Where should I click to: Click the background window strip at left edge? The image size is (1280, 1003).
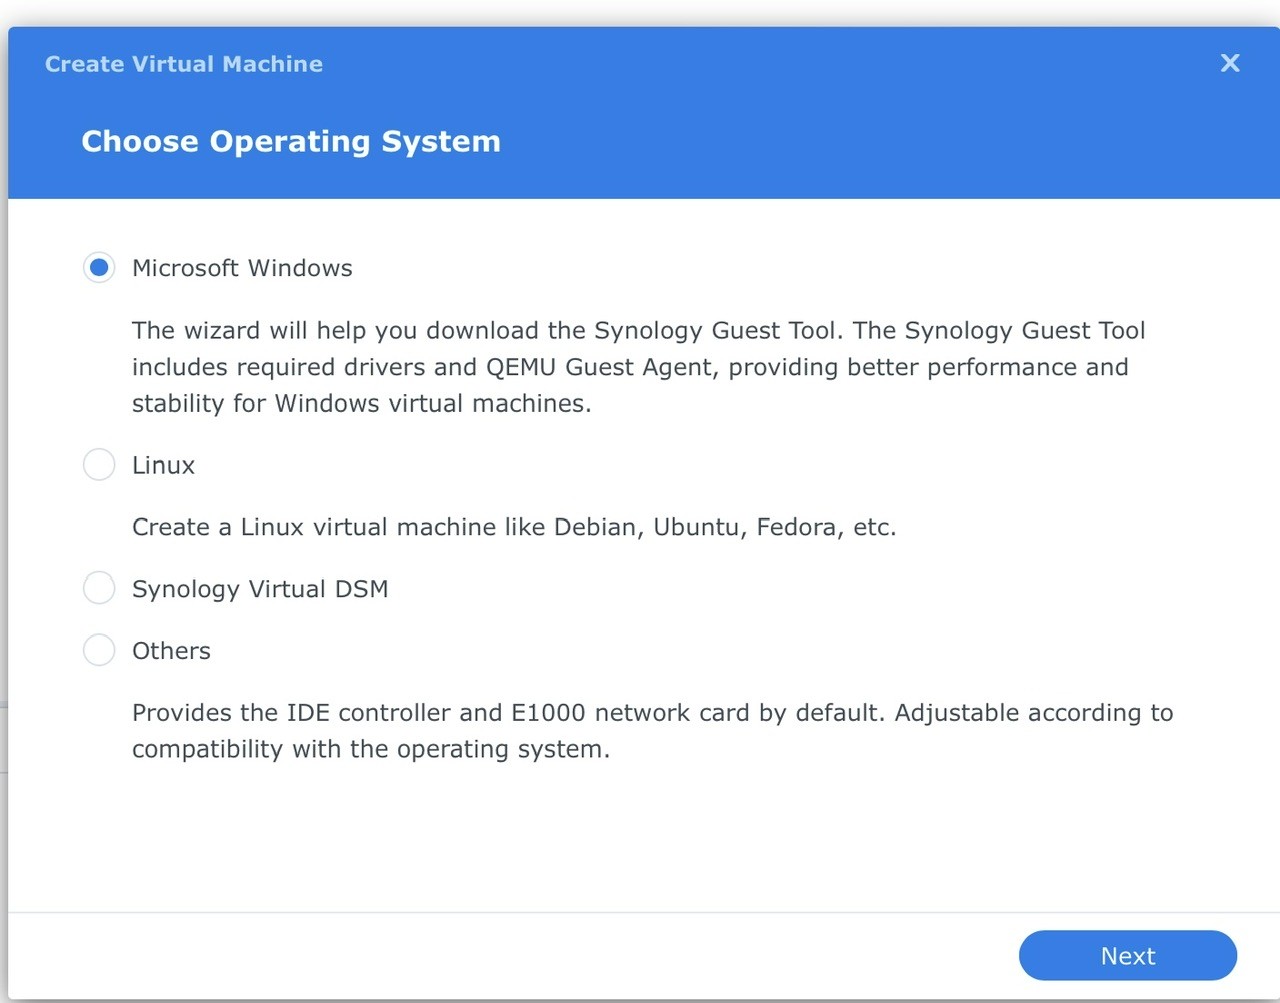[x=4, y=740]
